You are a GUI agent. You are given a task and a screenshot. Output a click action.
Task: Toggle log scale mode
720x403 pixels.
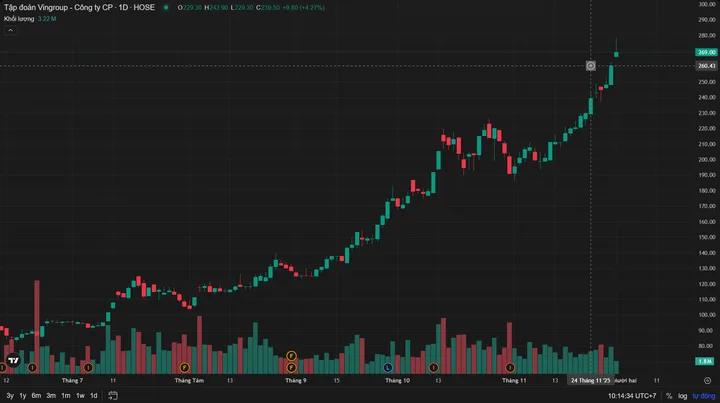683,396
